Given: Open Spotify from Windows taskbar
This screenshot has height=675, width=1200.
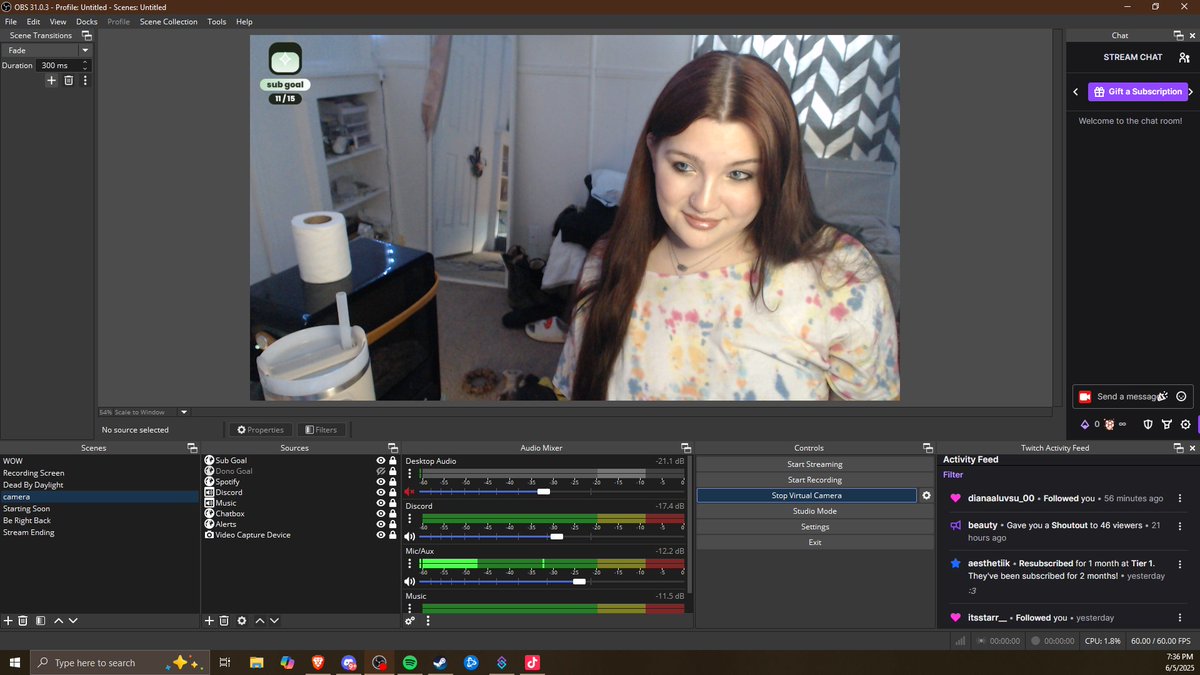Looking at the screenshot, I should pyautogui.click(x=410, y=662).
